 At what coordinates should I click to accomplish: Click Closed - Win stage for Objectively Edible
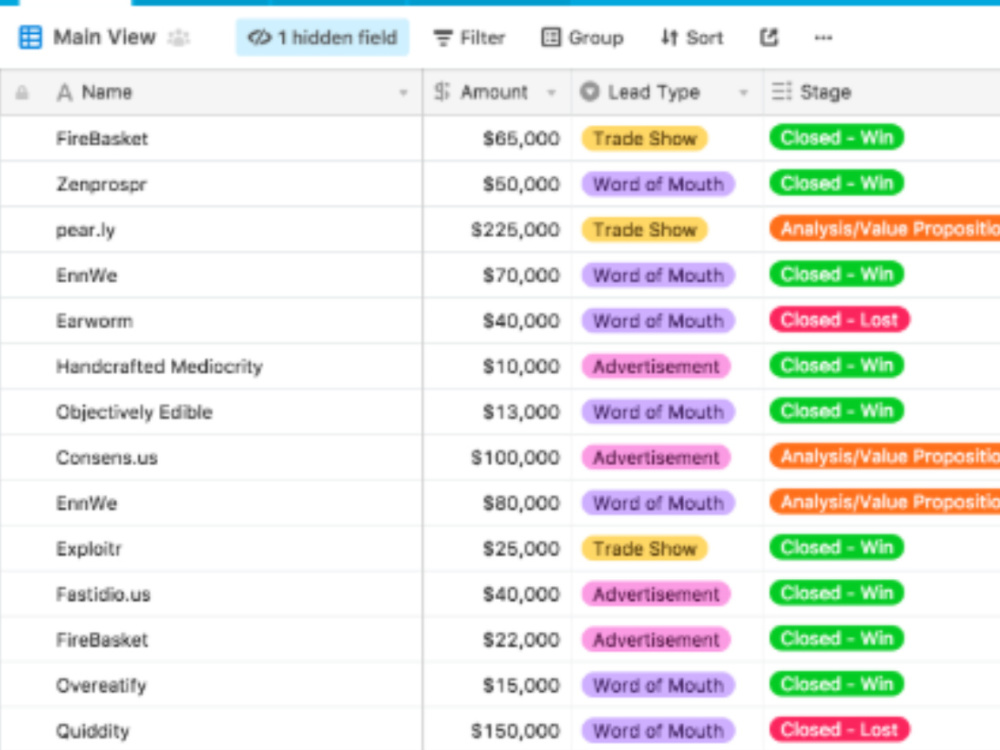pos(837,411)
